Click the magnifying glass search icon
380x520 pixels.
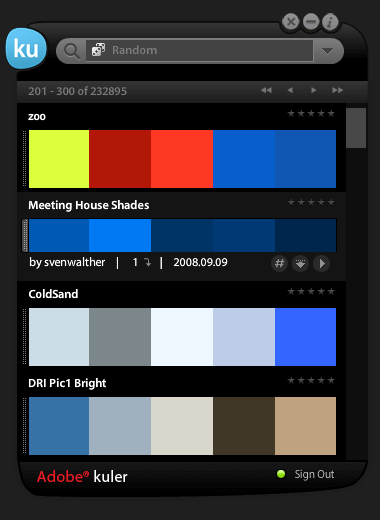71,51
